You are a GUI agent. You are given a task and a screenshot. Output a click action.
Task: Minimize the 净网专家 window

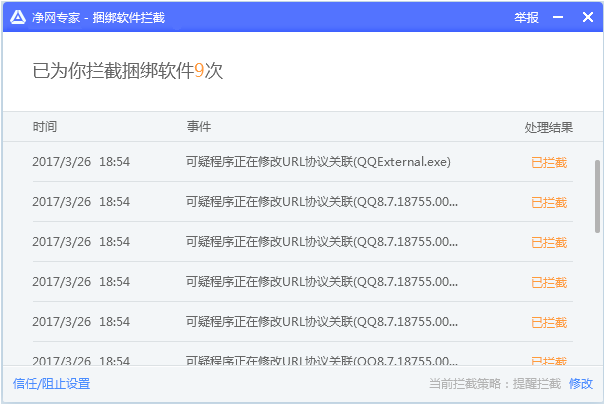point(558,17)
